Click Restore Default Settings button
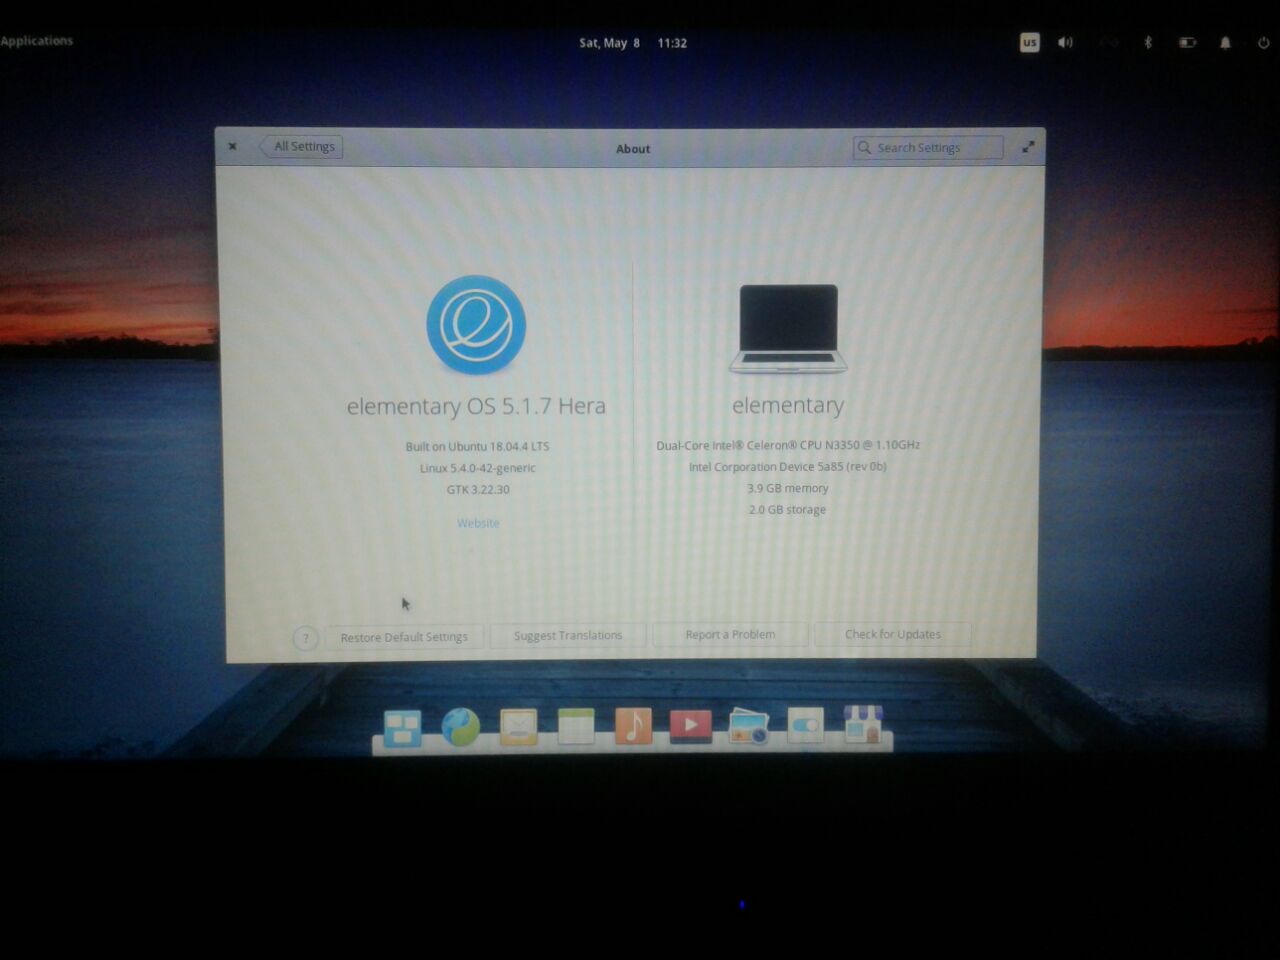 (404, 637)
